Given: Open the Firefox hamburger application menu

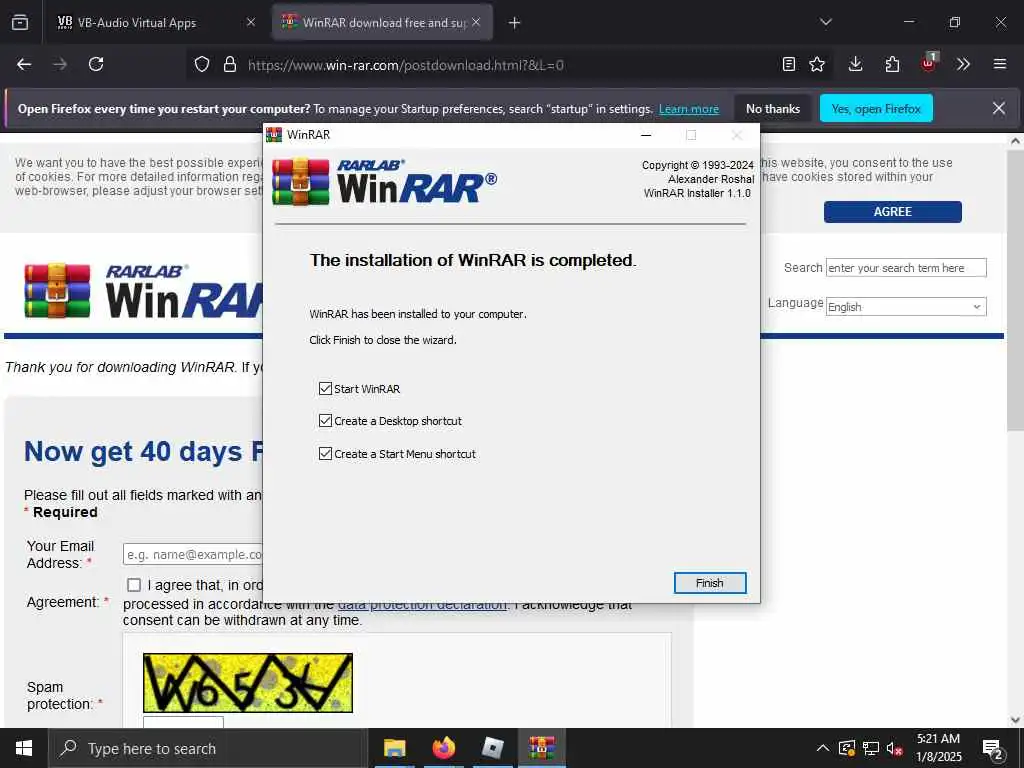Looking at the screenshot, I should 1000,64.
